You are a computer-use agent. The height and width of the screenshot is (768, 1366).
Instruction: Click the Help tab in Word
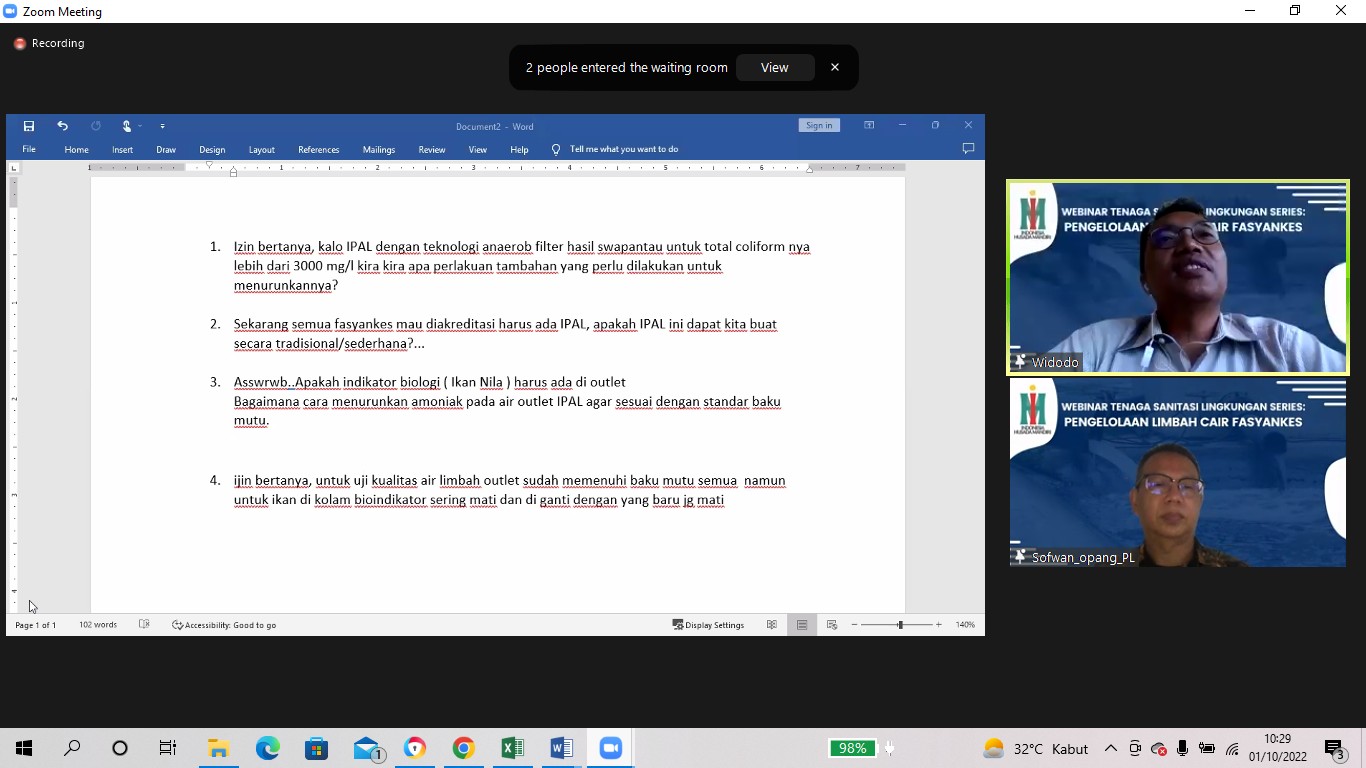[x=519, y=149]
